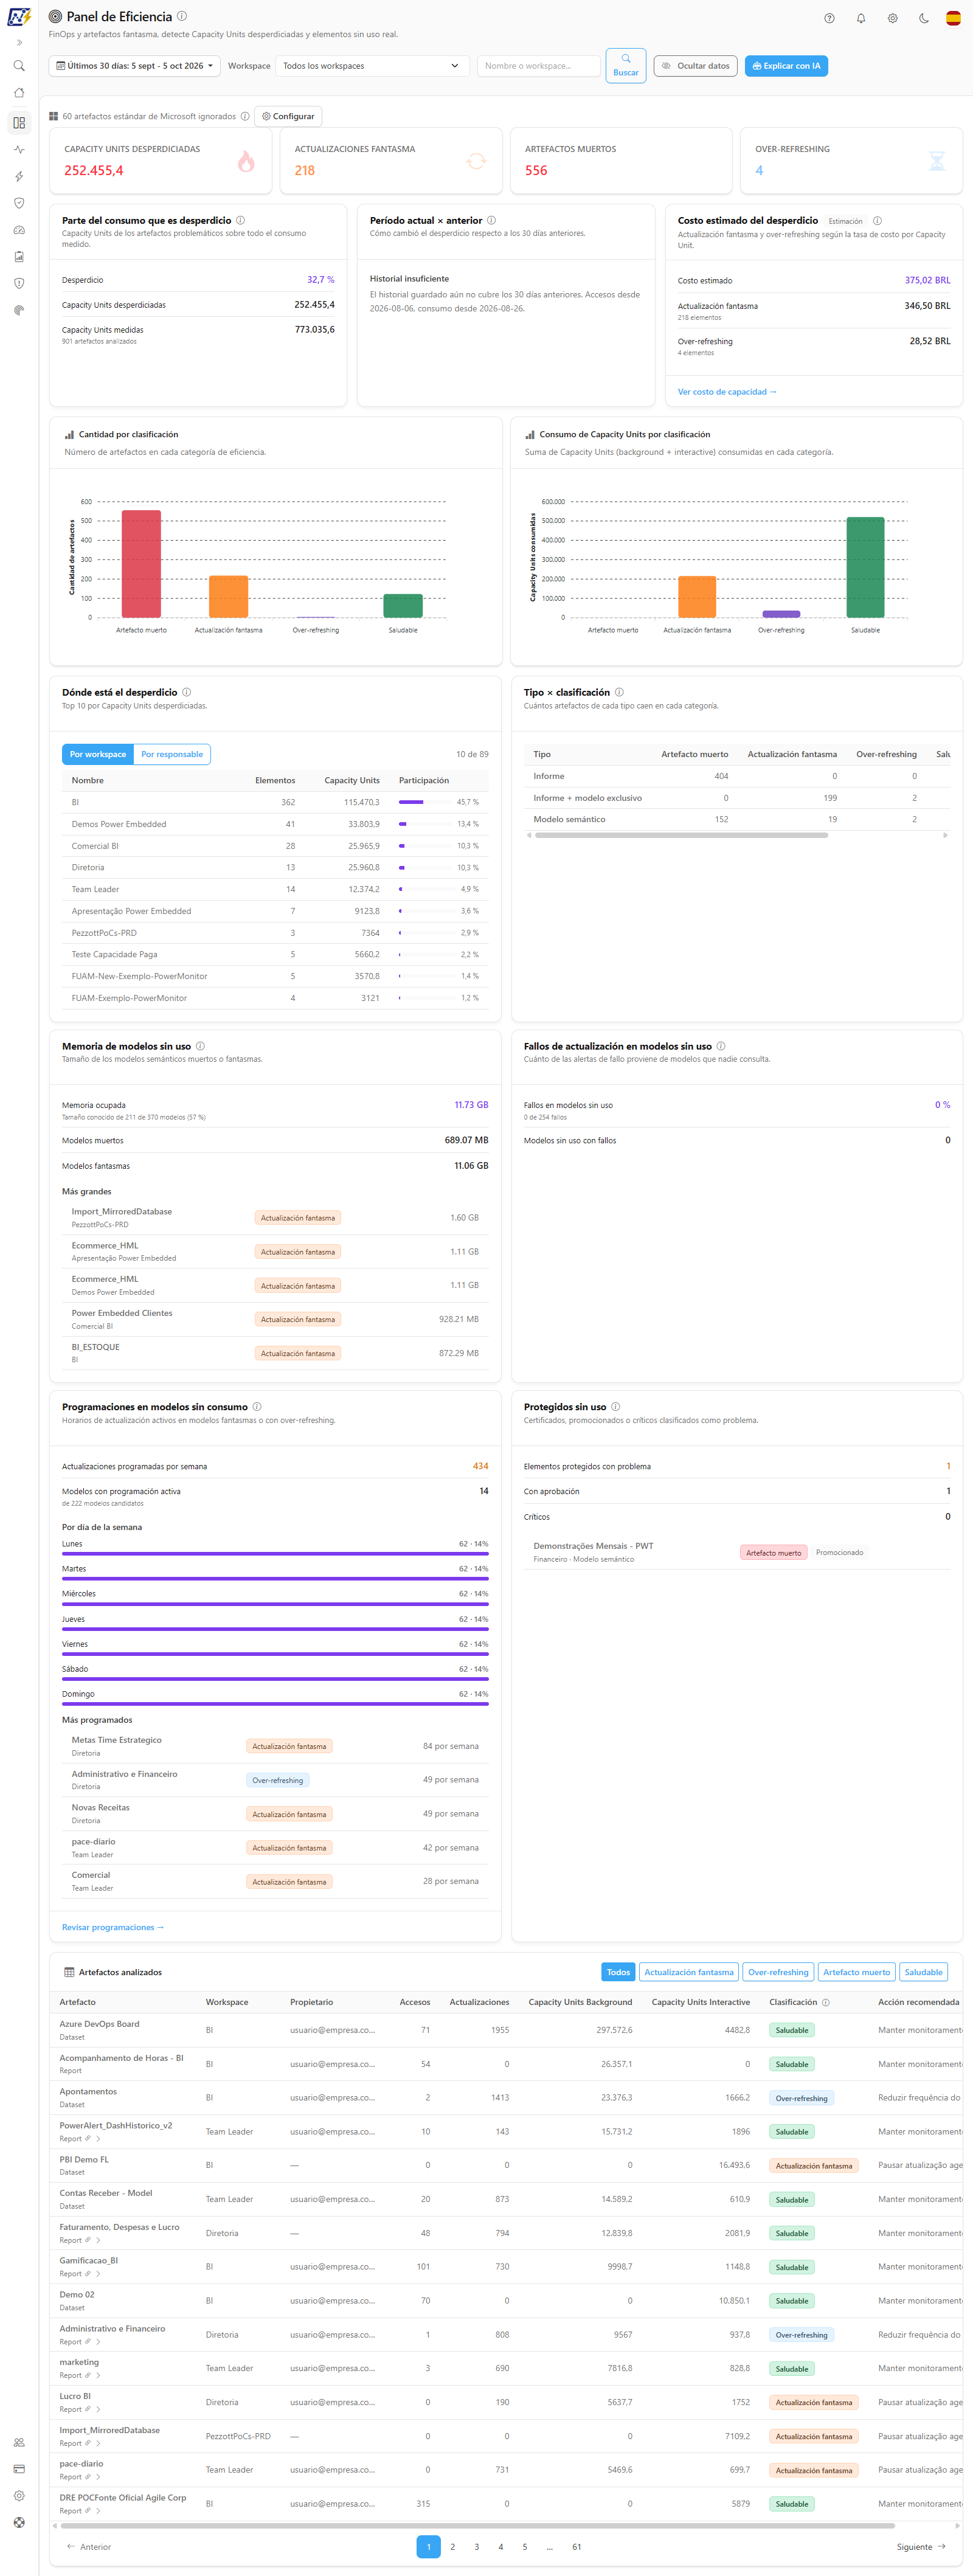Go to page 2 of artifacts

(453, 2546)
